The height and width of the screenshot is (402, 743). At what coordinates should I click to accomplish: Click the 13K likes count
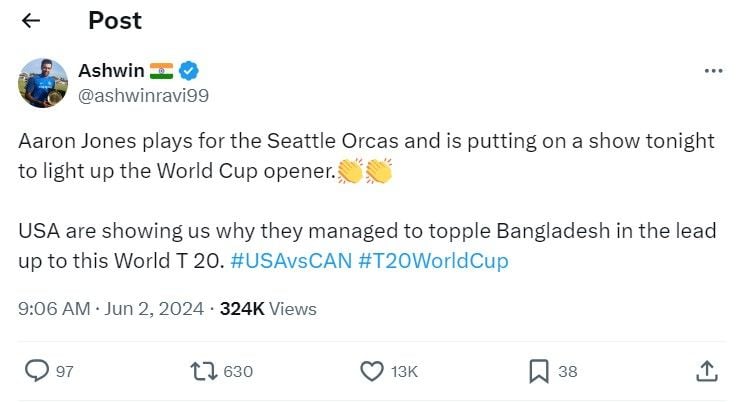tap(404, 371)
